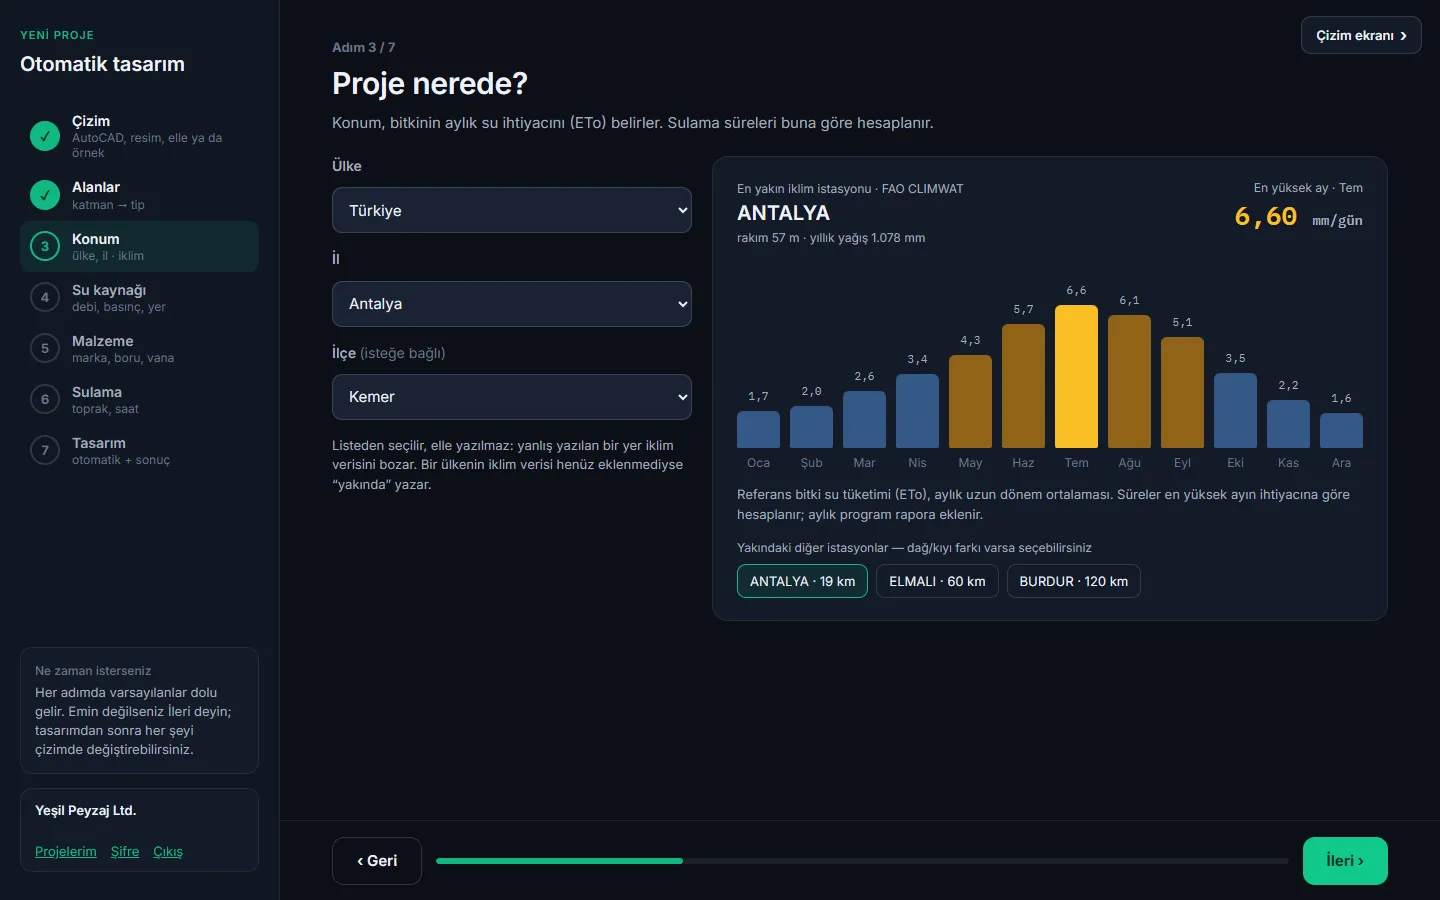The width and height of the screenshot is (1440, 900).
Task: Click the Eyl bar in the ETo chart
Action: [x=1182, y=393]
